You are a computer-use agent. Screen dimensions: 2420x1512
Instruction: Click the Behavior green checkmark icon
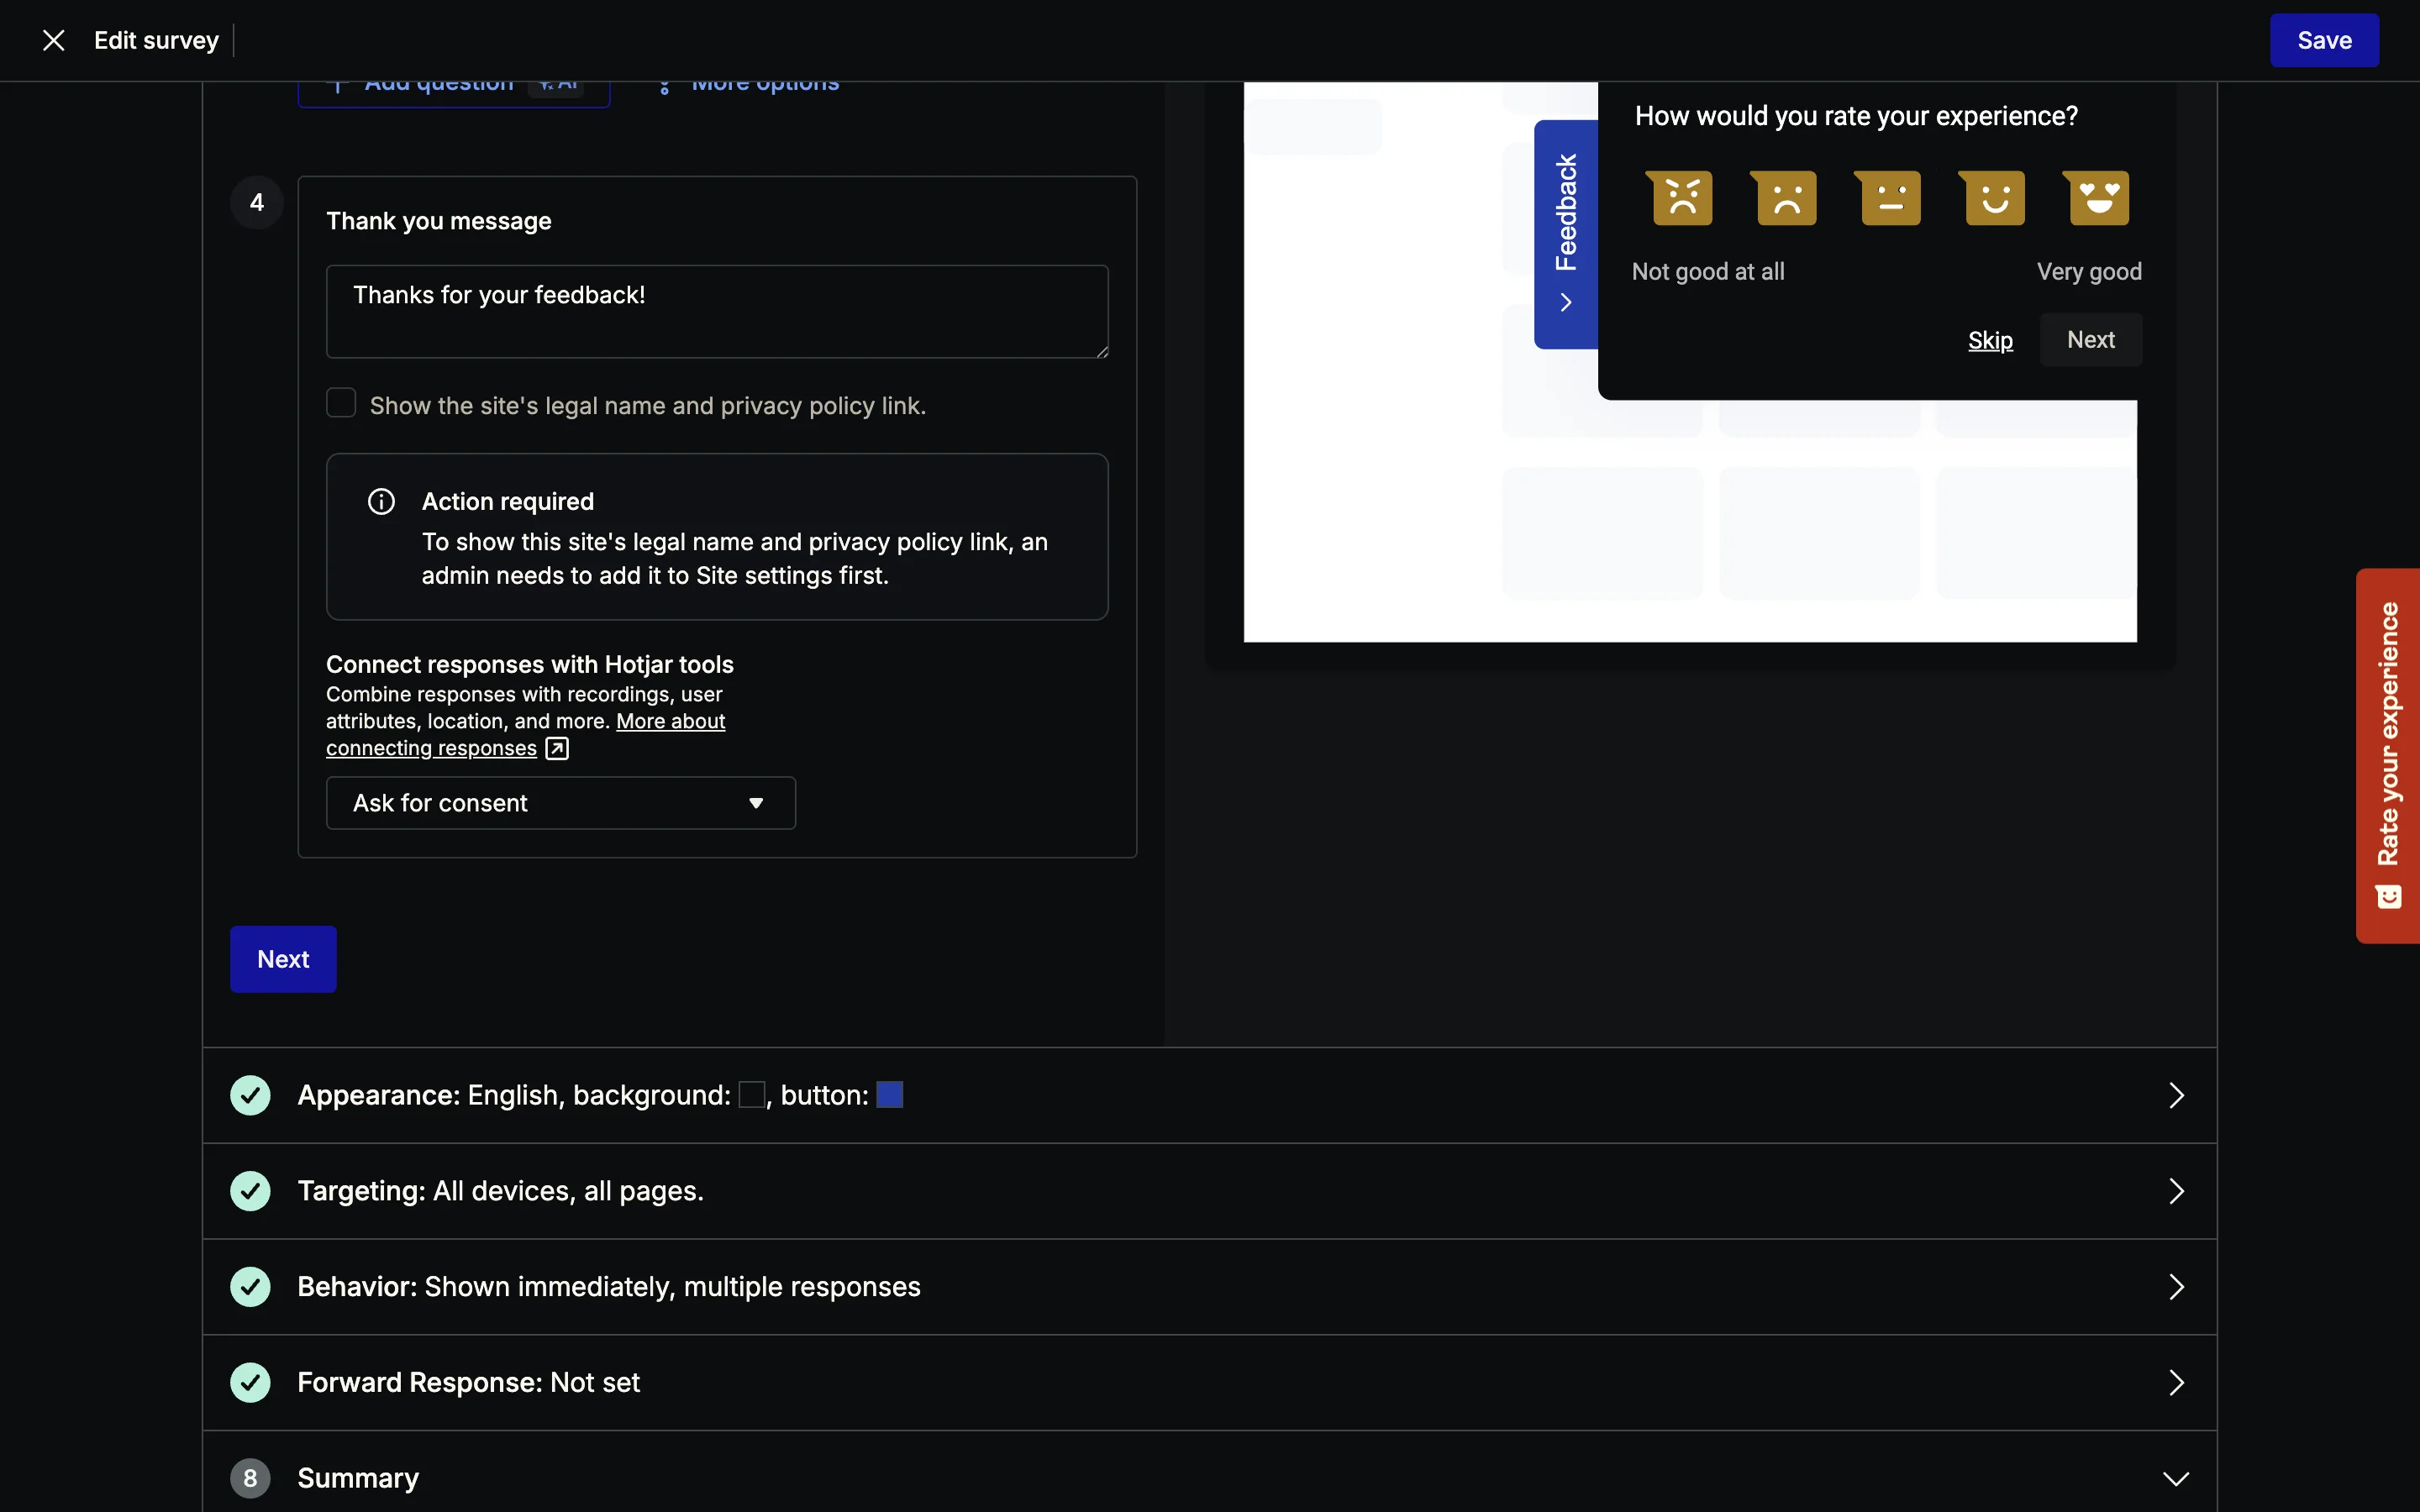[250, 1287]
